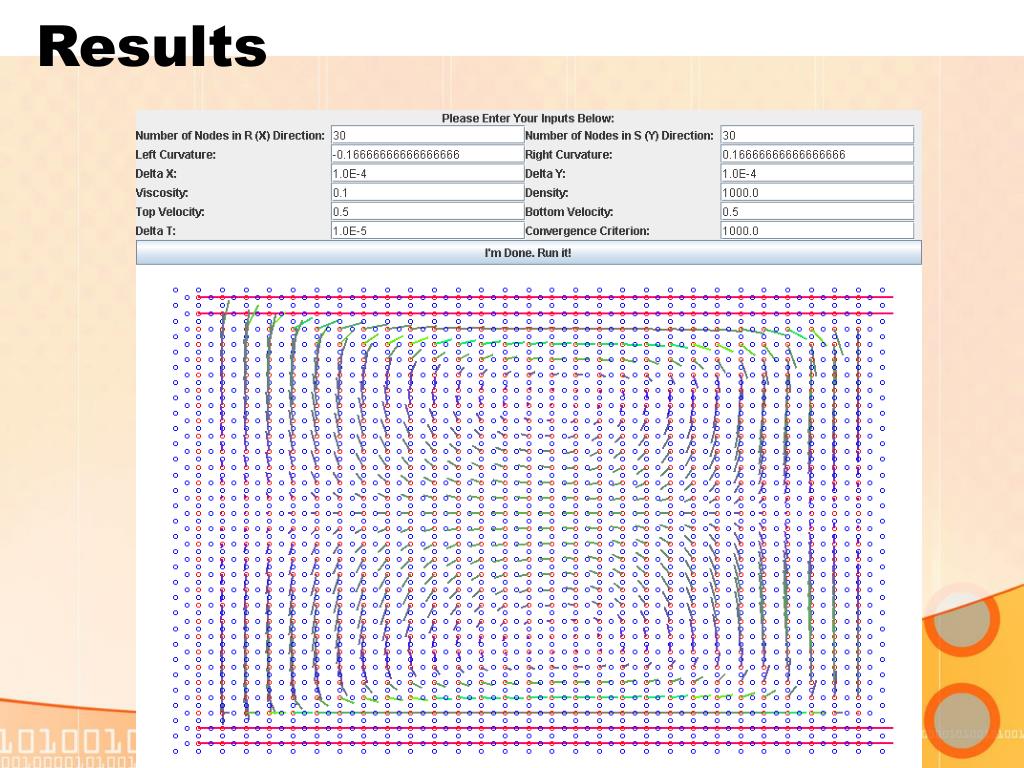Click the 'Delta Y:' label

pos(545,174)
